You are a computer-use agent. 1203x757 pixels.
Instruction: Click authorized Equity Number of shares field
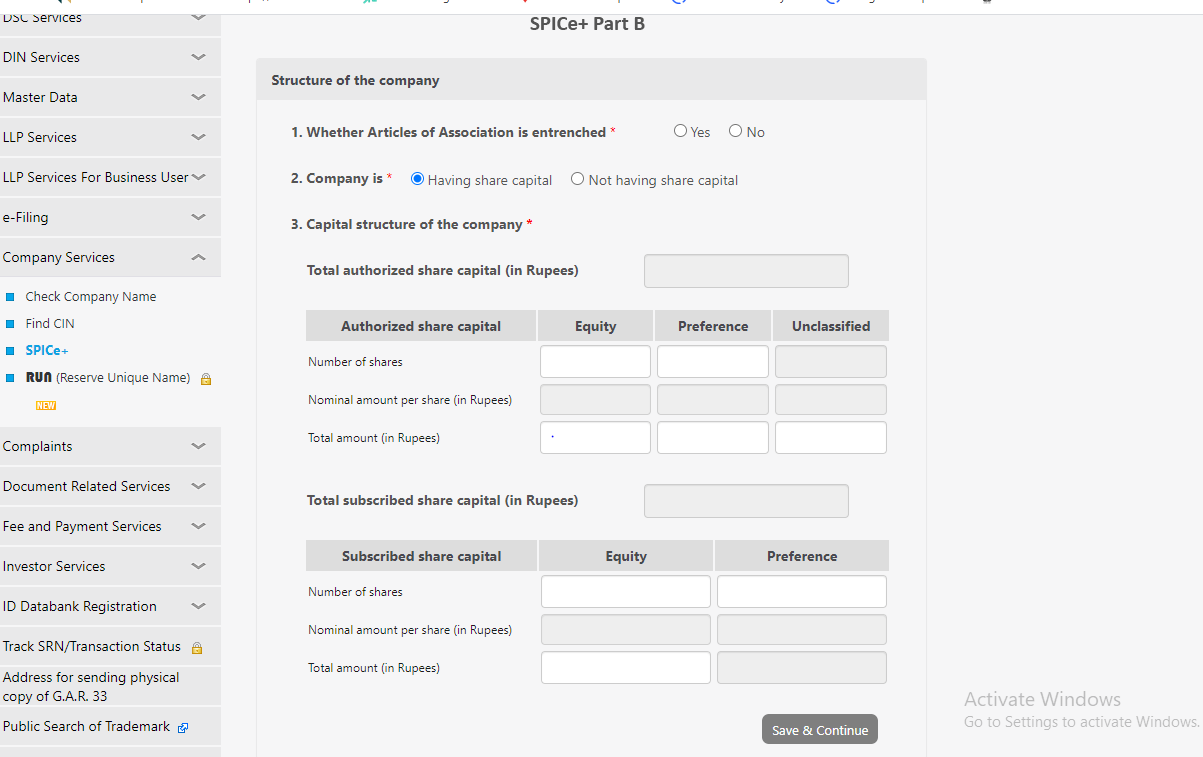(x=595, y=362)
